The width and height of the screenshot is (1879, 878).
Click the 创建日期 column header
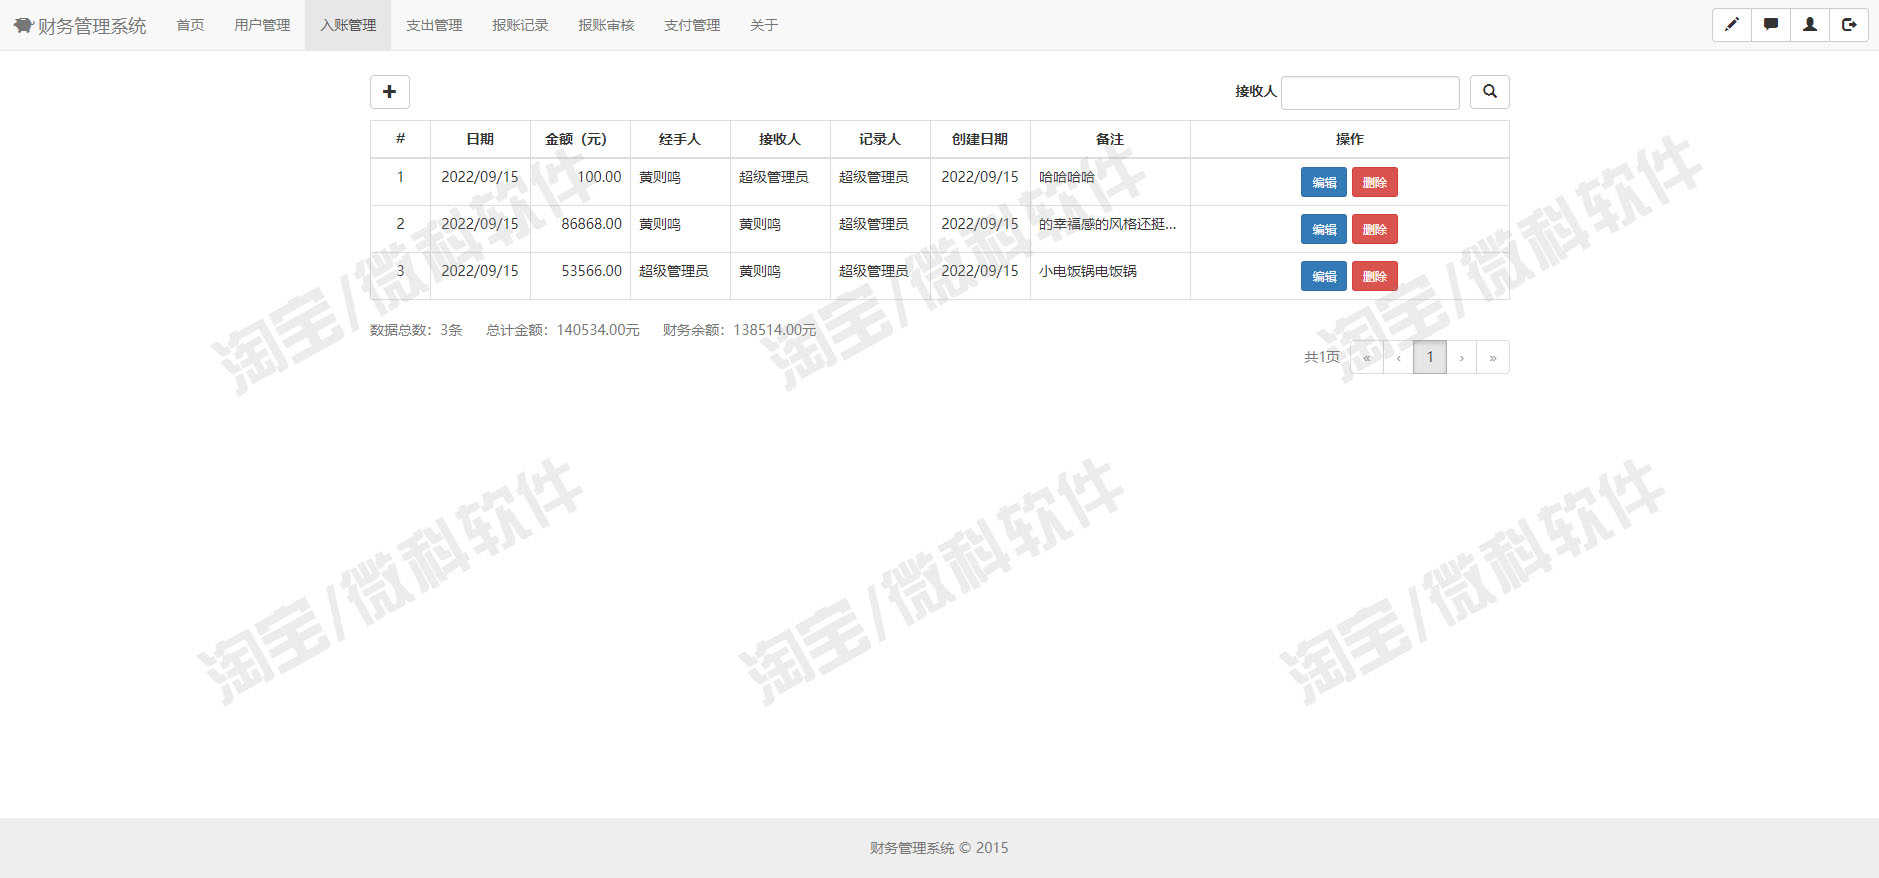980,139
